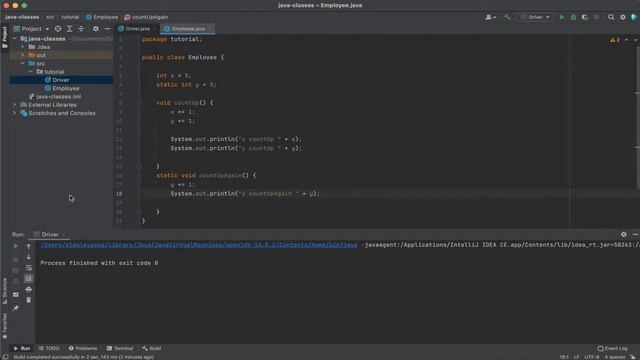Expand the .idea folder
This screenshot has height=360, width=640.
pos(22,47)
